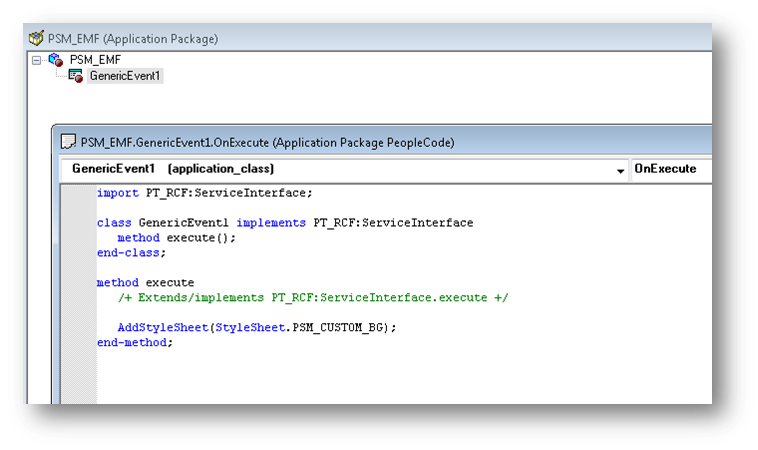Click the dropdown arrow beside application_class
The height and width of the screenshot is (450, 758).
click(620, 171)
